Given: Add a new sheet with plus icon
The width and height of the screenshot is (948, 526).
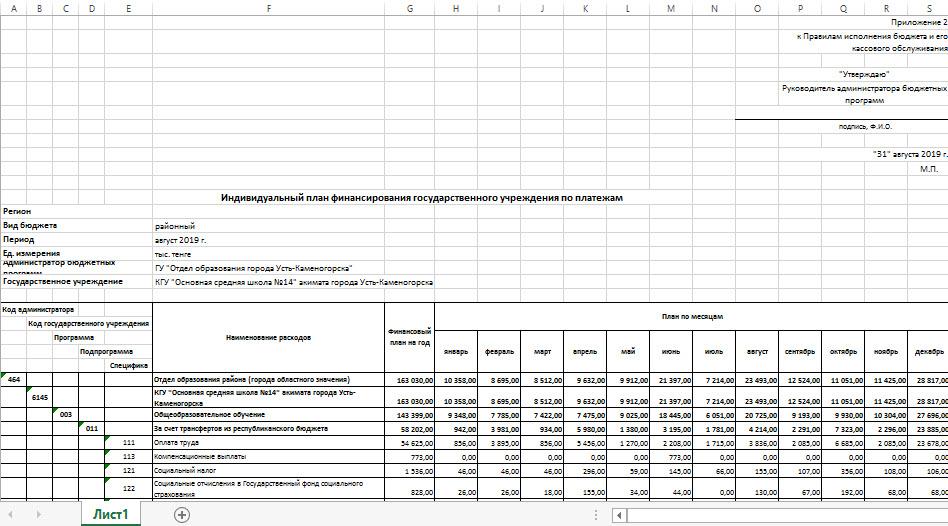Looking at the screenshot, I should pos(181,515).
